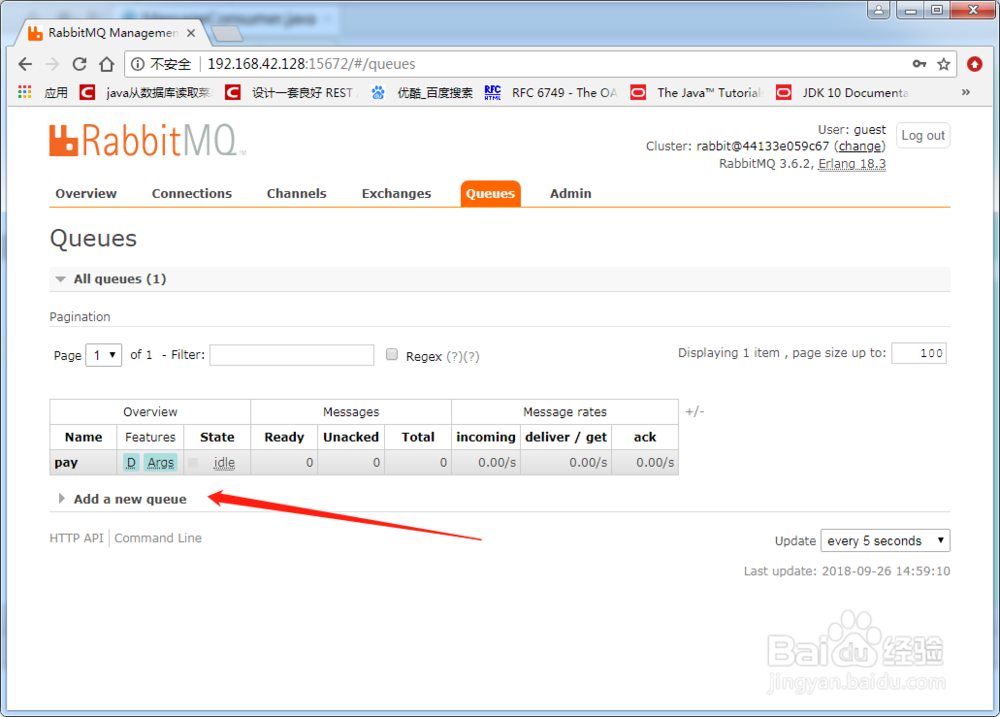Sort by Ready messages column

click(284, 437)
